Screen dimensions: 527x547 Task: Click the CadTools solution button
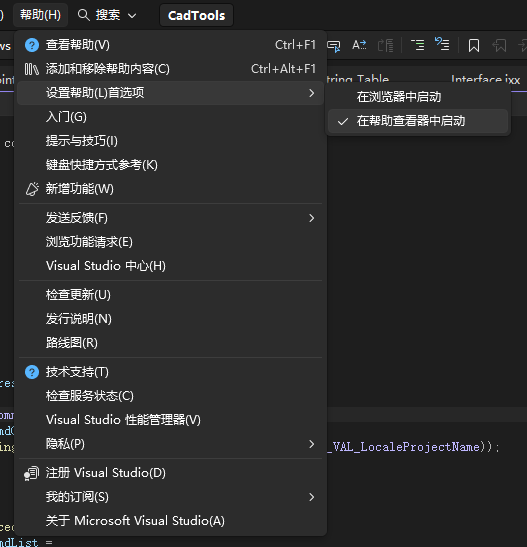click(196, 15)
